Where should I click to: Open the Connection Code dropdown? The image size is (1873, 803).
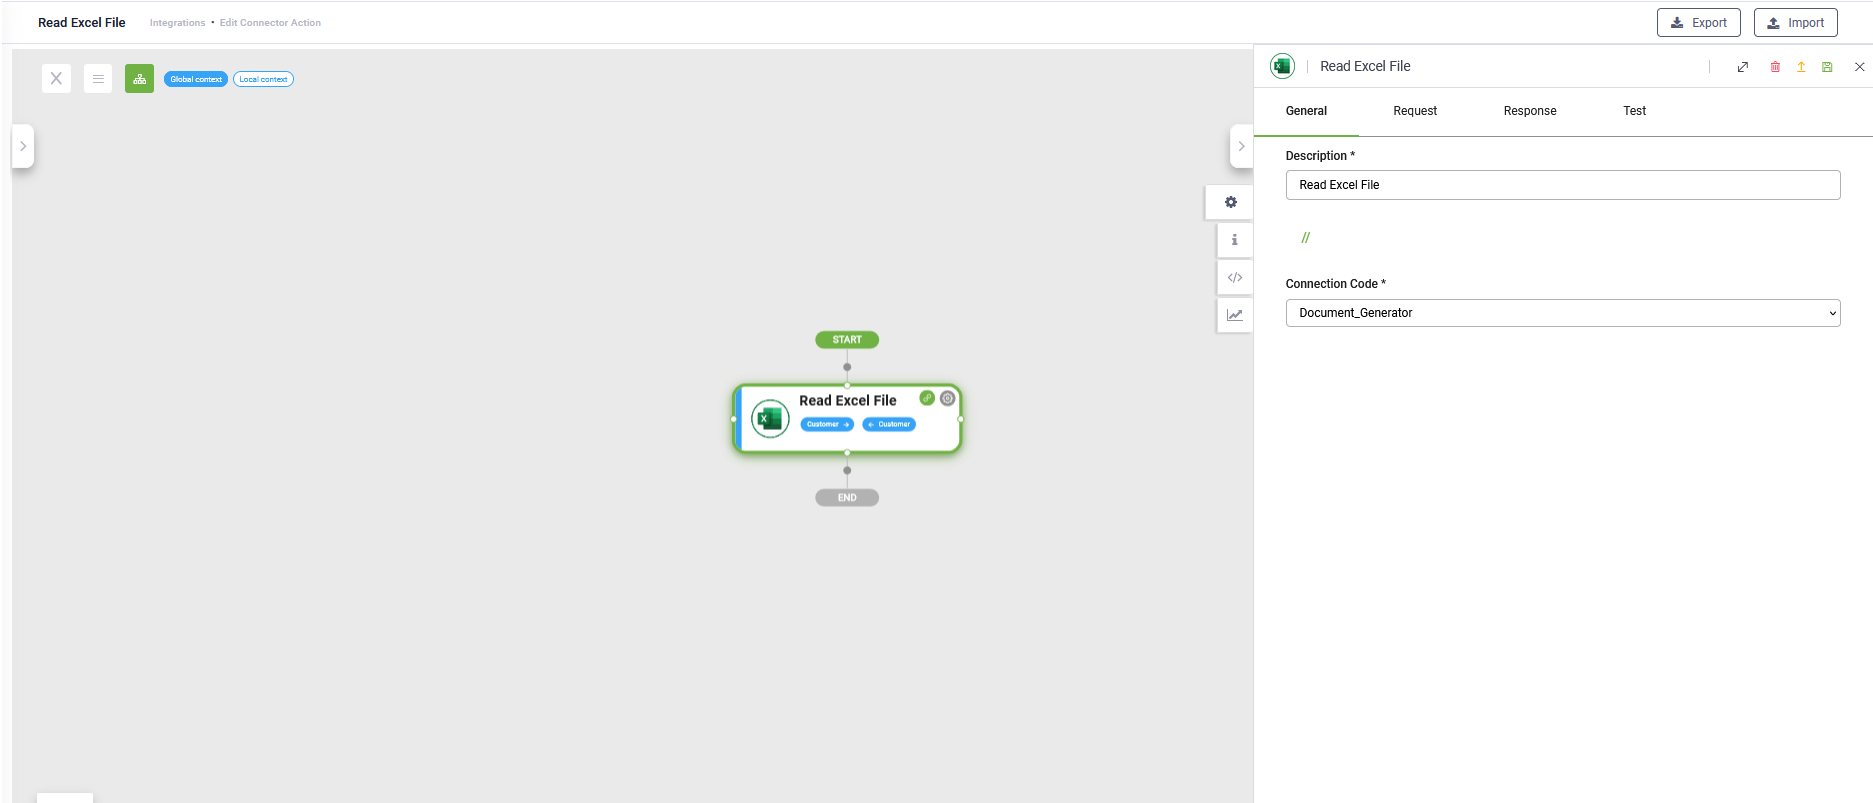[x=1562, y=313]
